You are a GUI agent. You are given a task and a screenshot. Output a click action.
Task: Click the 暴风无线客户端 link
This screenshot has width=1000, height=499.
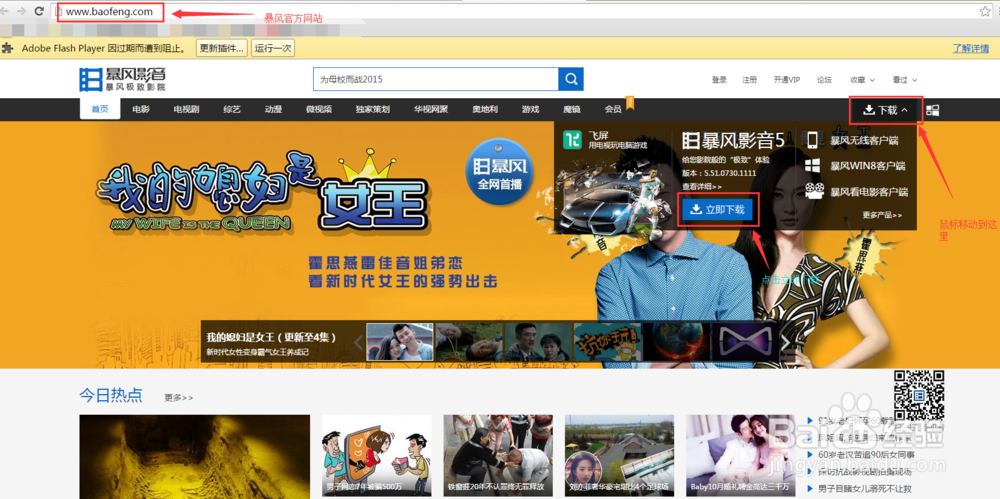pos(864,140)
